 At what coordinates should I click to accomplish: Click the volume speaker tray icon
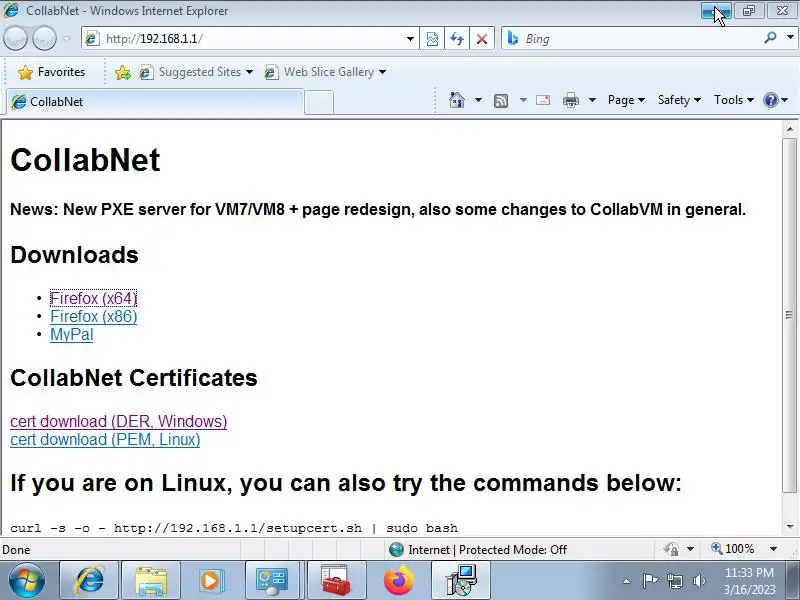click(x=698, y=581)
